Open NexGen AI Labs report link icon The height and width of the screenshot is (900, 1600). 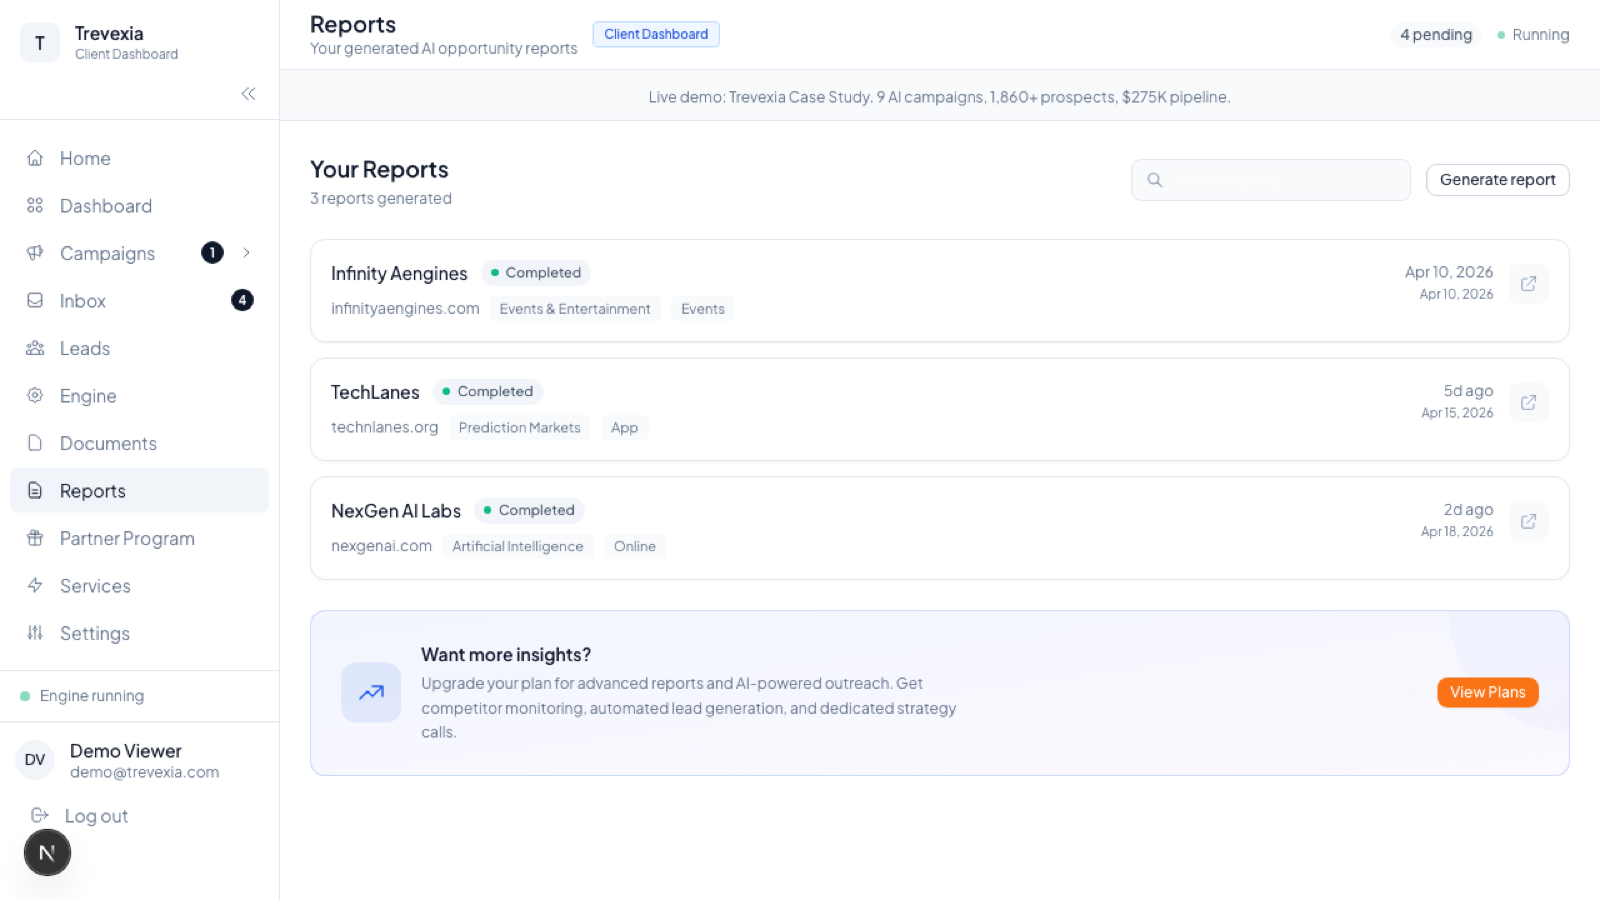(1528, 521)
